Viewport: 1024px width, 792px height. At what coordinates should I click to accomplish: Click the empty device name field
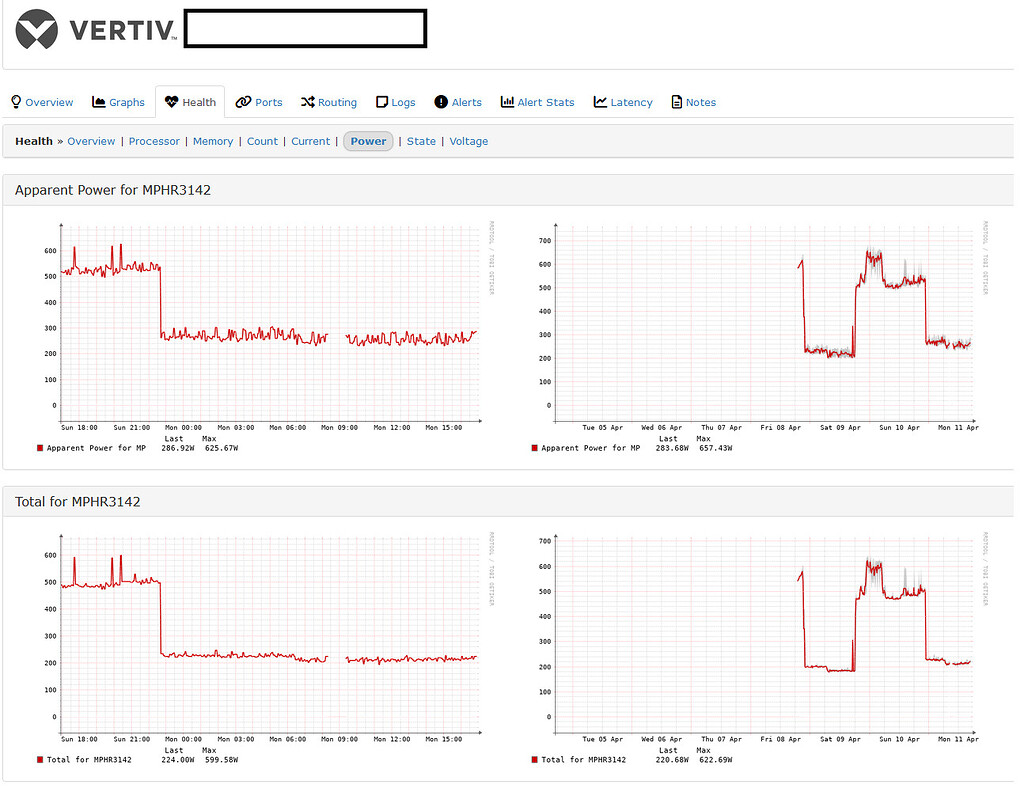(304, 28)
